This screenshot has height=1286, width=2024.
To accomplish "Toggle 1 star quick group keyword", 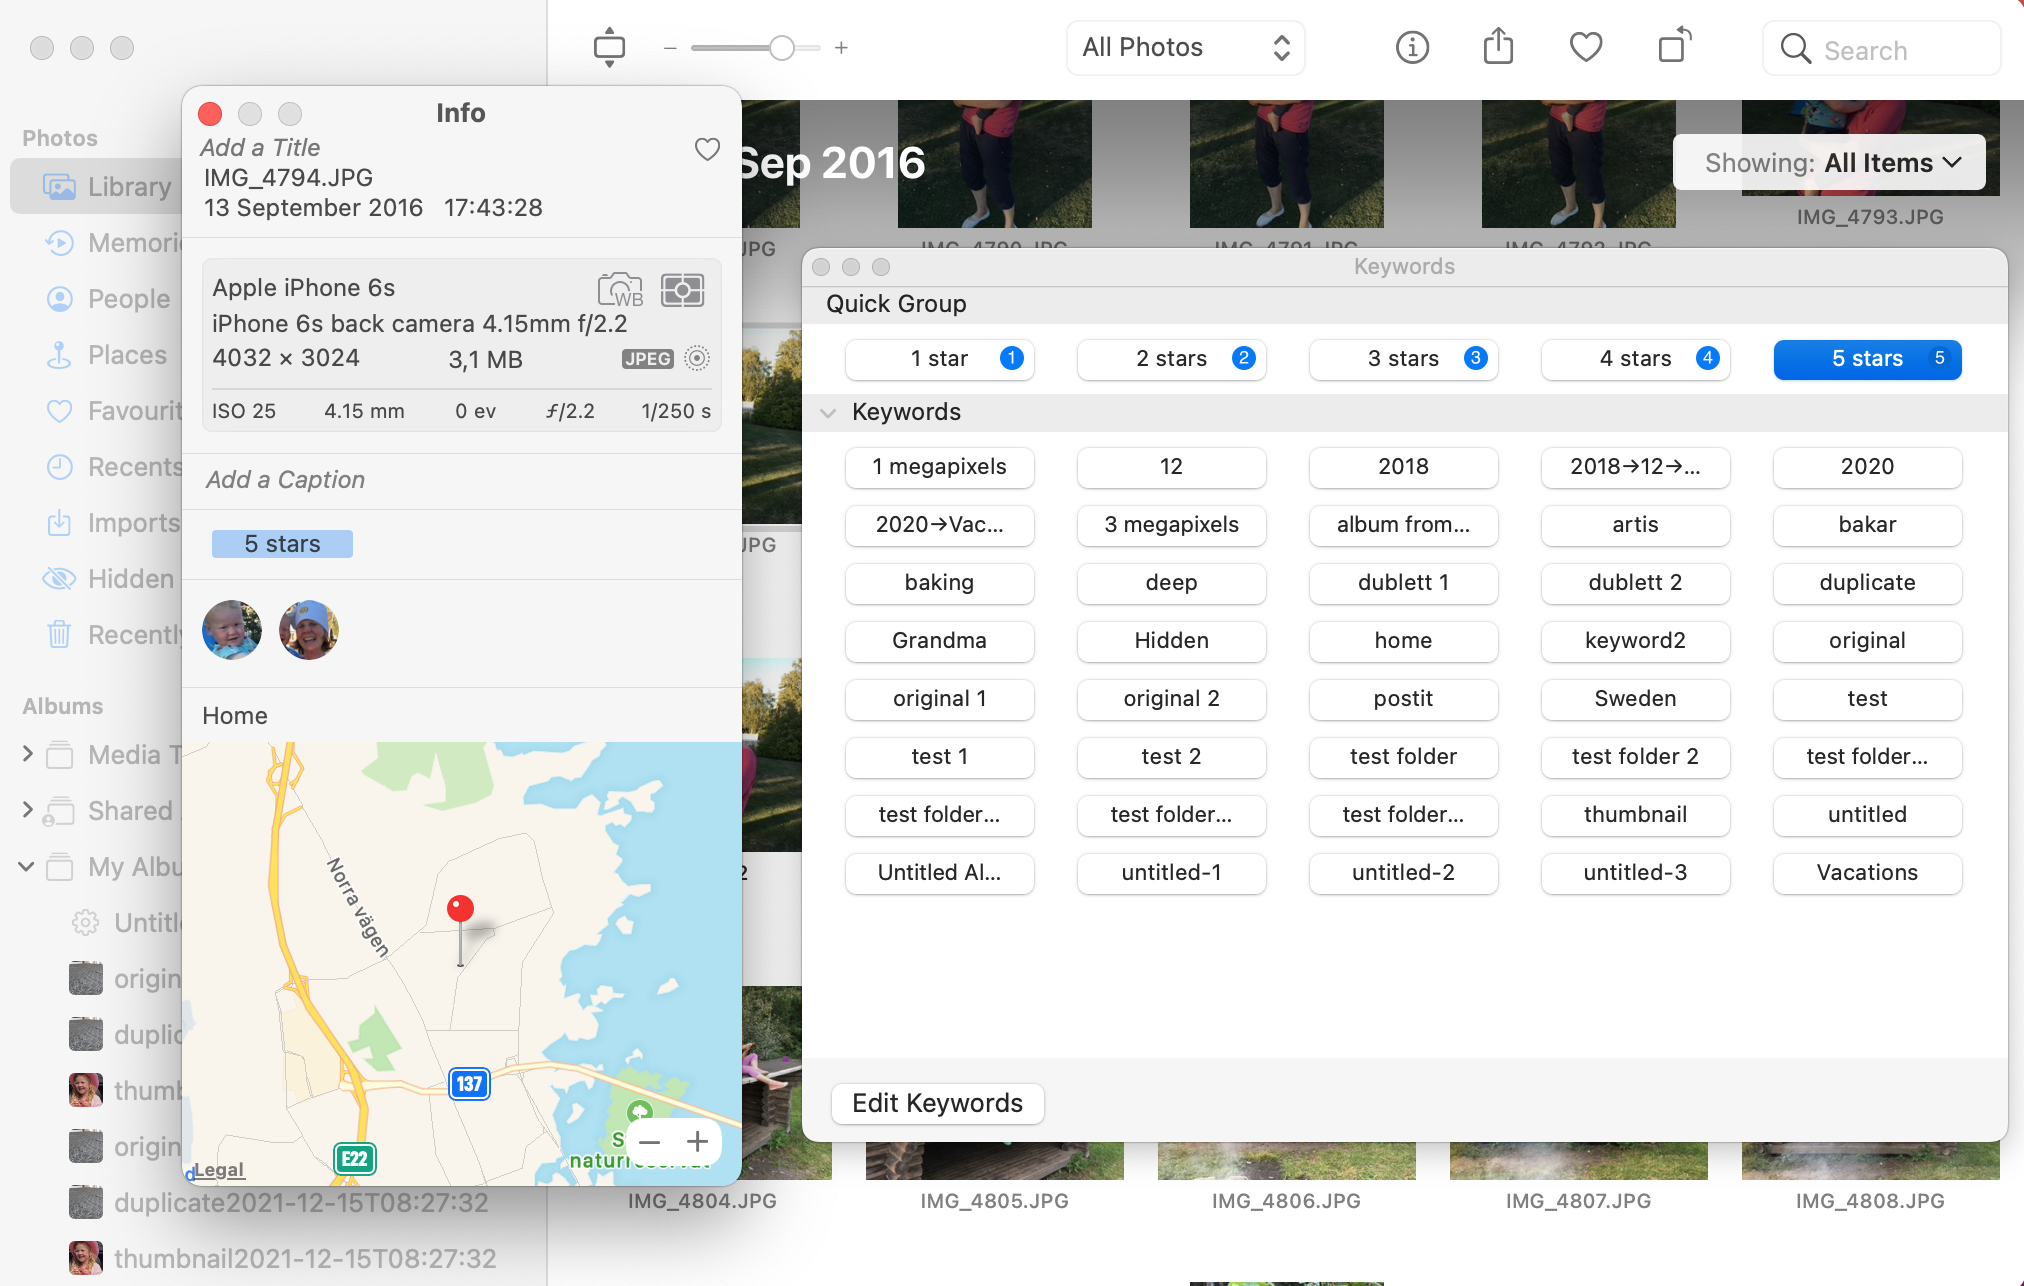I will click(x=939, y=359).
